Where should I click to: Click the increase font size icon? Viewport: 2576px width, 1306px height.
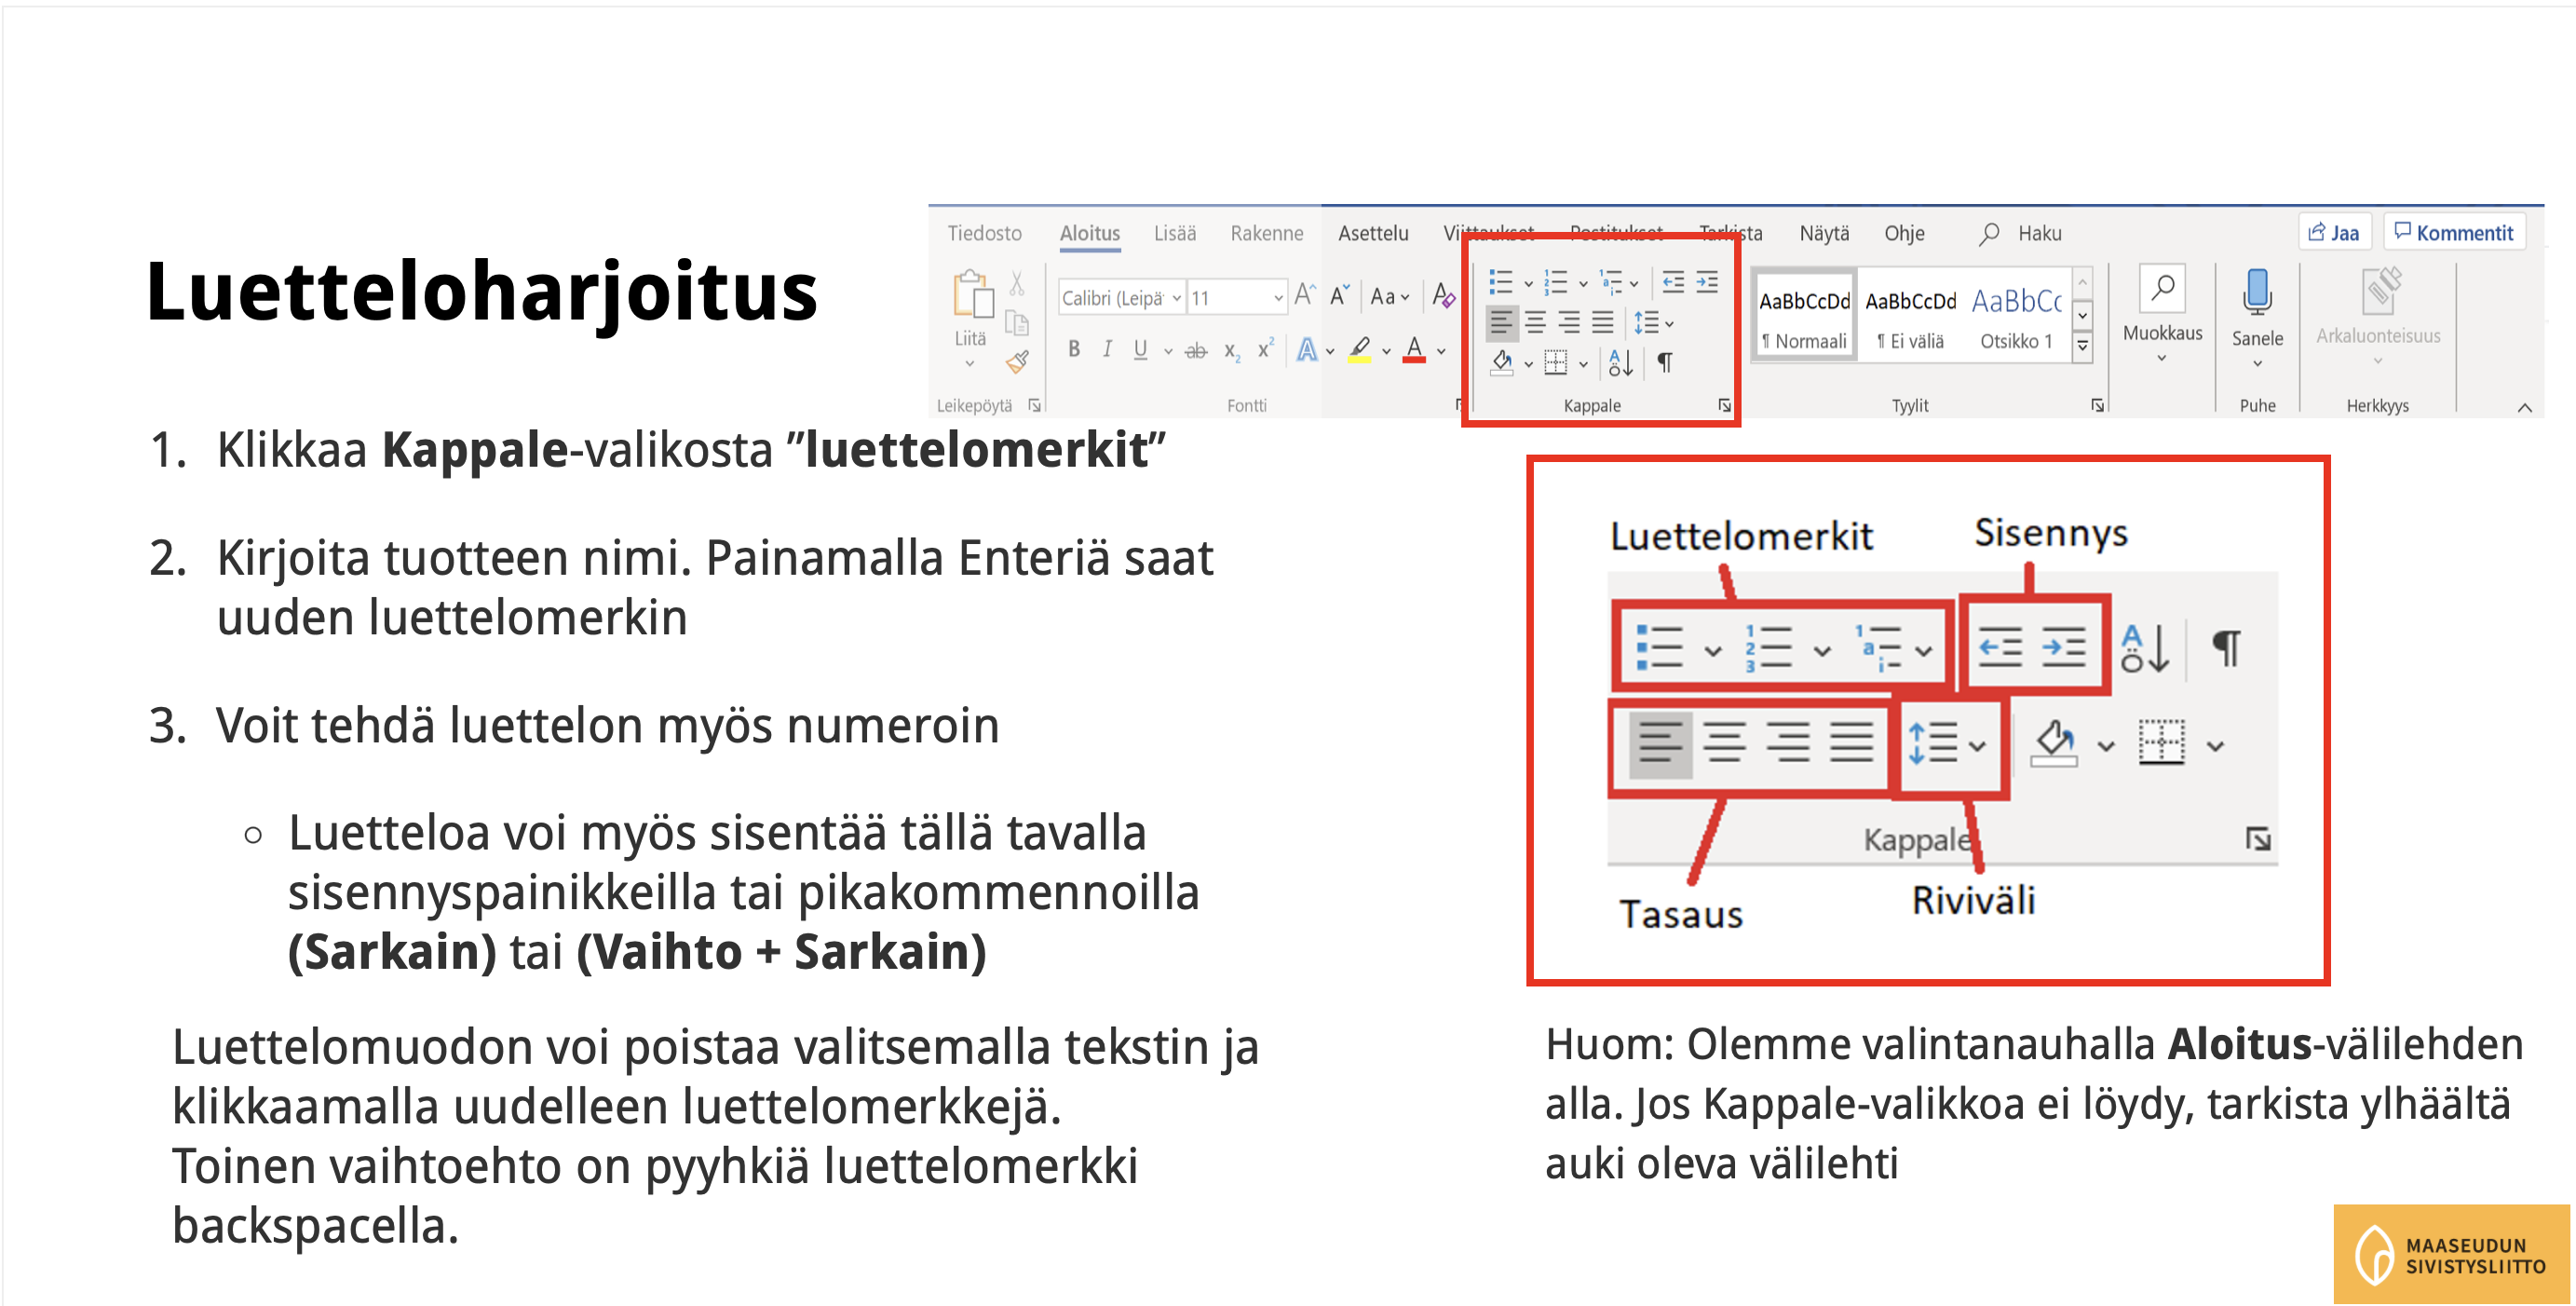[1305, 295]
